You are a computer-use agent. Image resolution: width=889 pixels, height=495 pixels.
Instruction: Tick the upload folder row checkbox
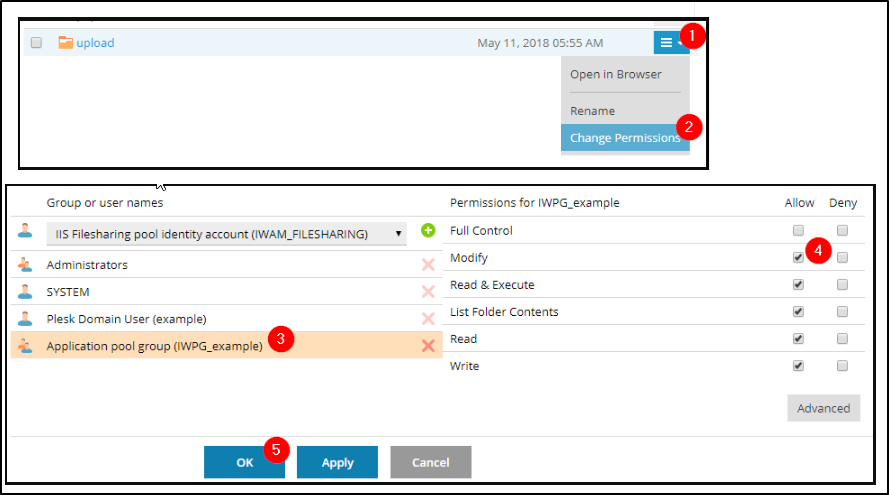pyautogui.click(x=36, y=43)
